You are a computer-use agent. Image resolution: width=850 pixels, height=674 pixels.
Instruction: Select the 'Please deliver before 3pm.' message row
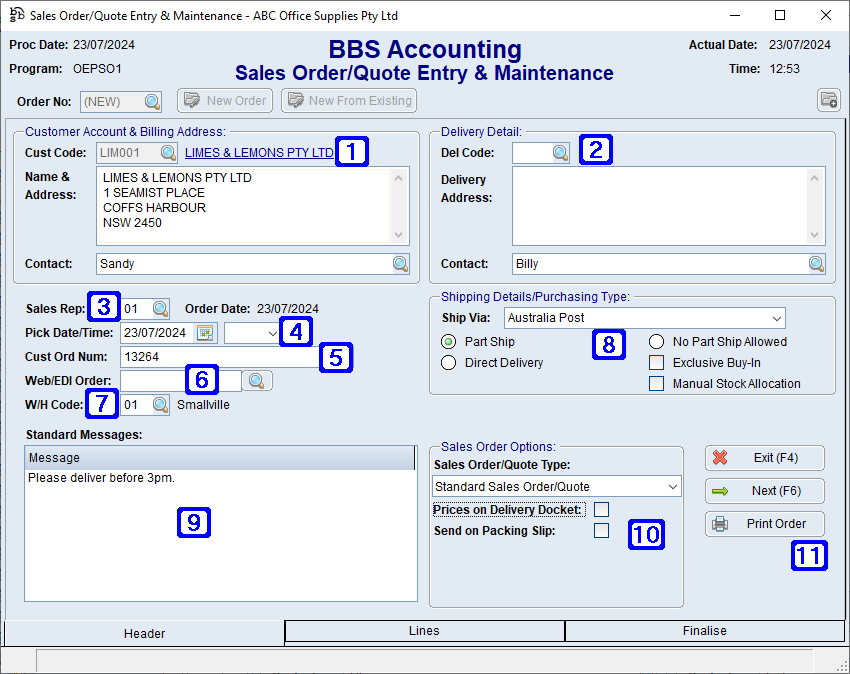220,478
